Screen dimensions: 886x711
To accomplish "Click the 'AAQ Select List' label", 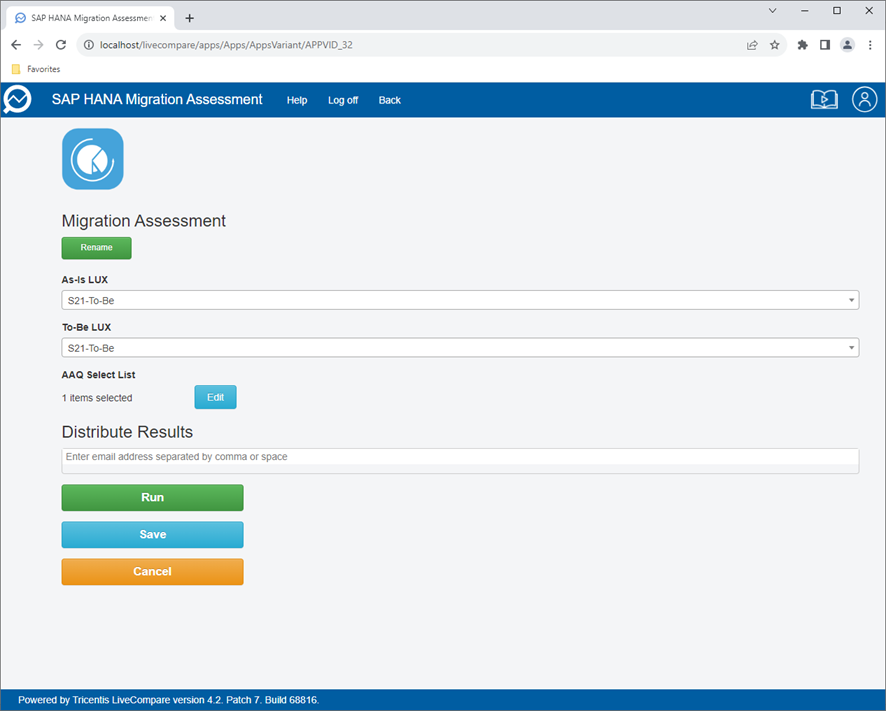I will pos(98,375).
